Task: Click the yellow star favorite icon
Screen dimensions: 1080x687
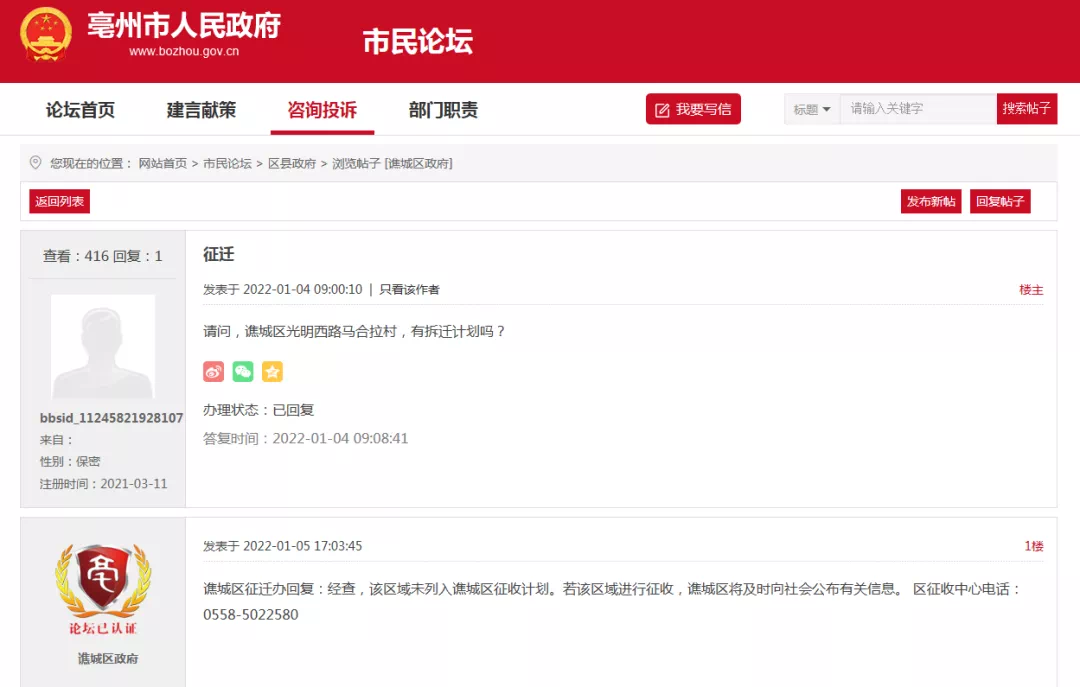Action: (x=272, y=372)
